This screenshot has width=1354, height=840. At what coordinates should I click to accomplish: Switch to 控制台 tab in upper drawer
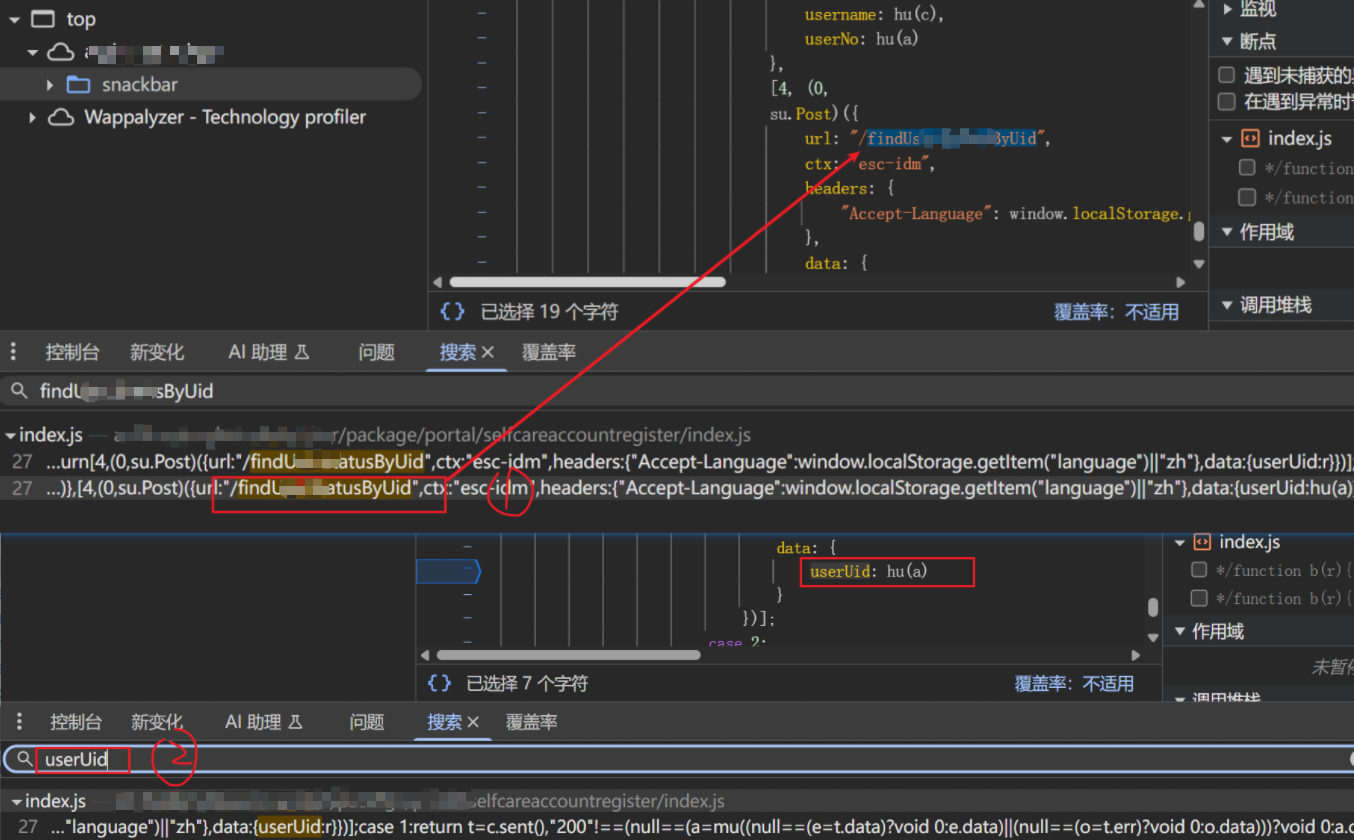[72, 352]
